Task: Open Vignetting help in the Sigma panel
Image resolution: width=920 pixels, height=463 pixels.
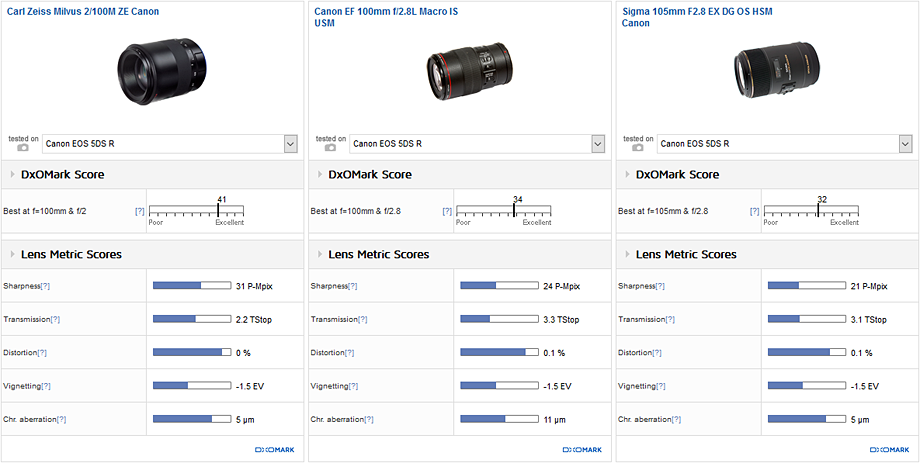Action: tap(661, 386)
